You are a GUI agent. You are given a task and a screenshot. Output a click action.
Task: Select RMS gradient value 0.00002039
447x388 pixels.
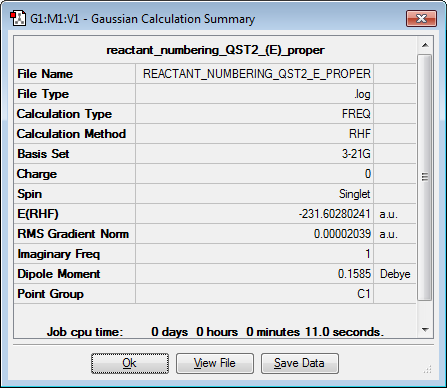(342, 234)
